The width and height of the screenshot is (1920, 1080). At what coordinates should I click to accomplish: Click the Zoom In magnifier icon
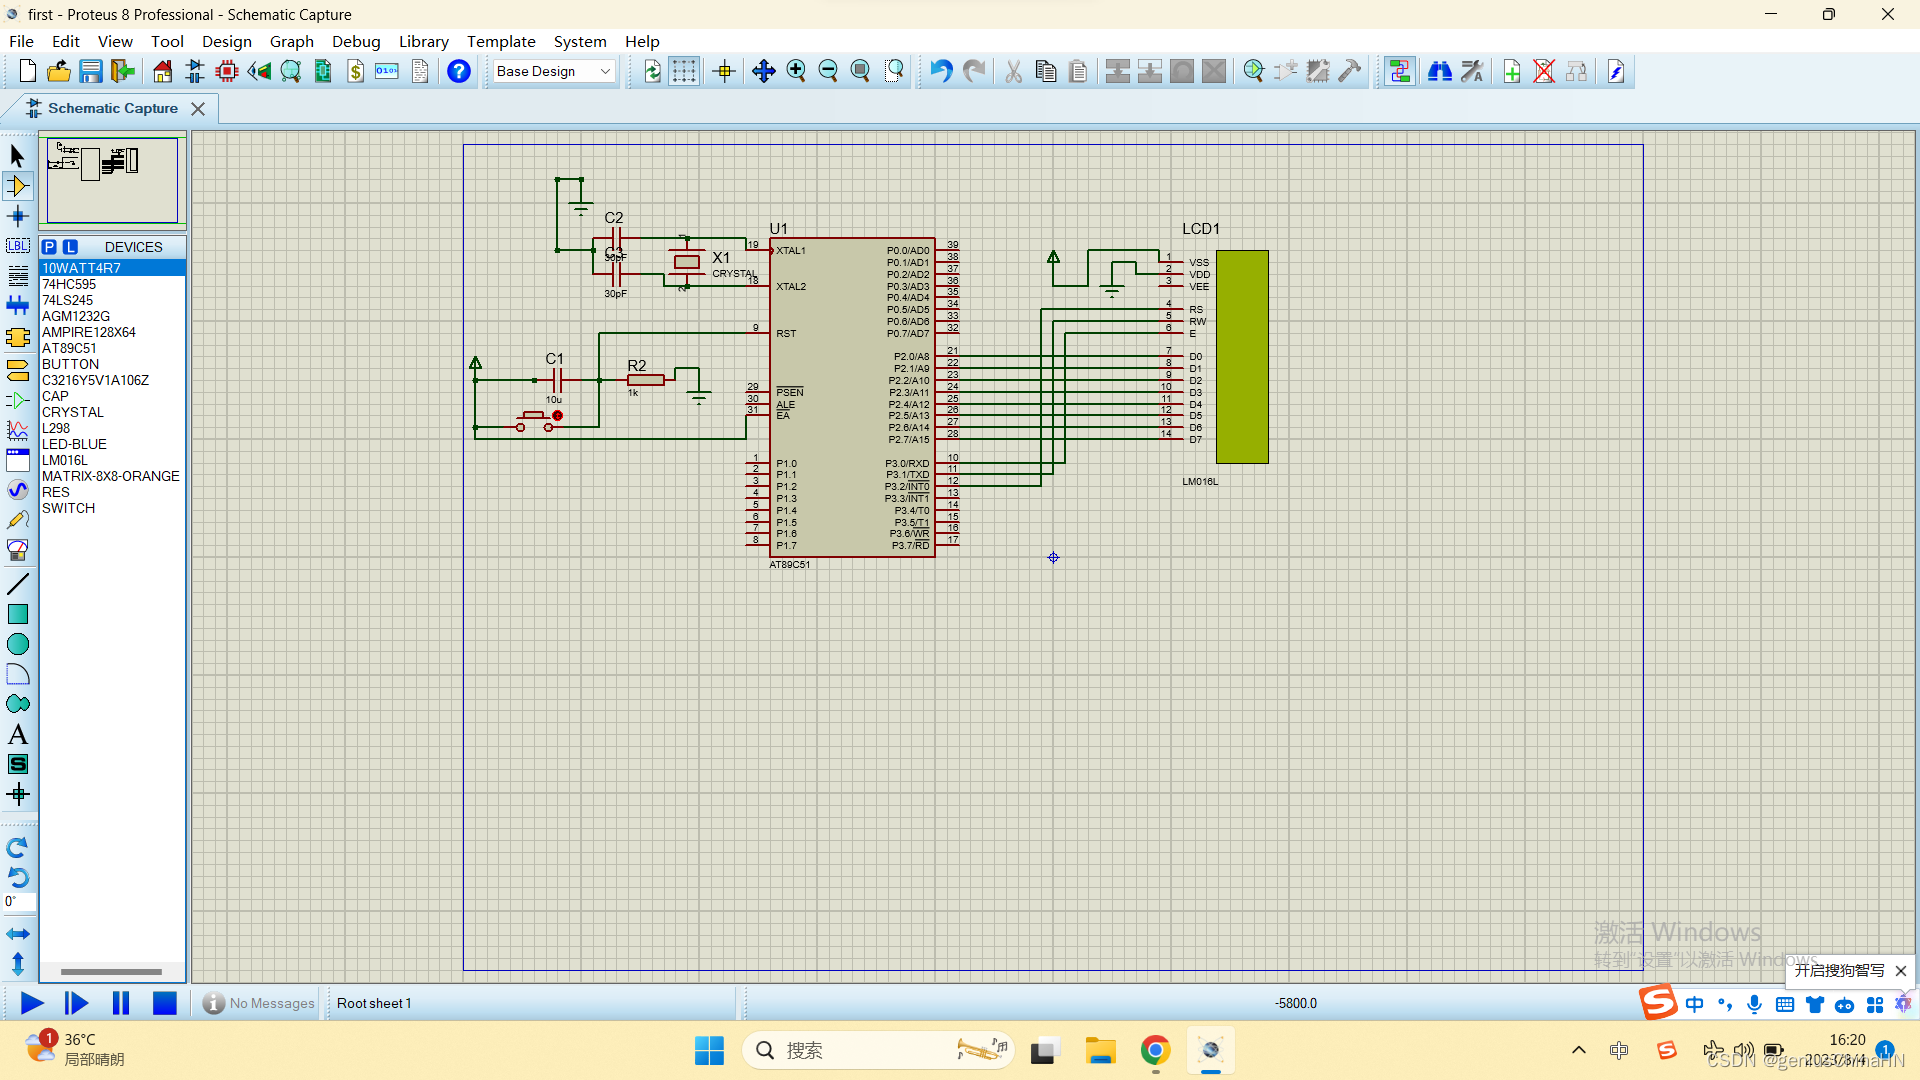pos(796,71)
